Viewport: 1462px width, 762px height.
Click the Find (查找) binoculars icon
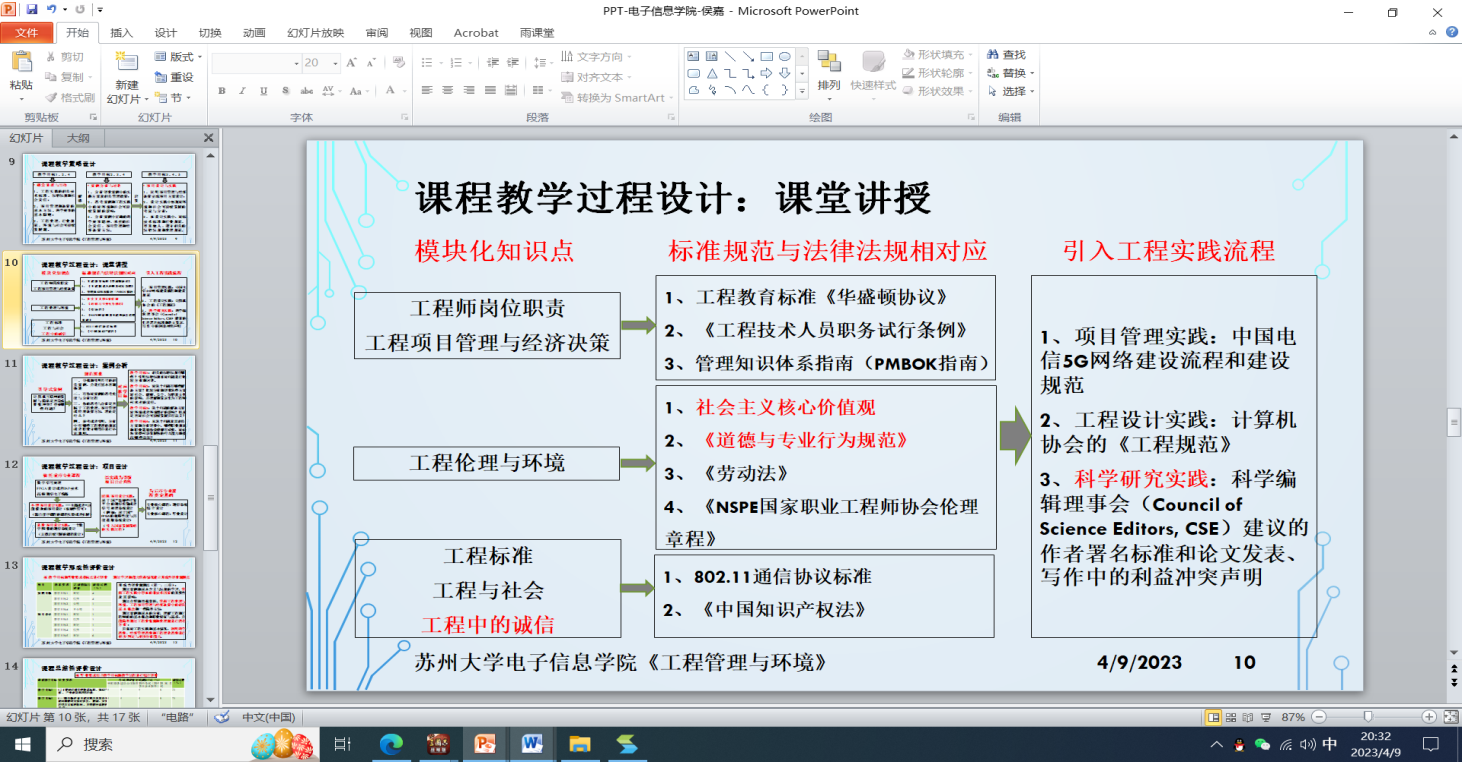993,55
